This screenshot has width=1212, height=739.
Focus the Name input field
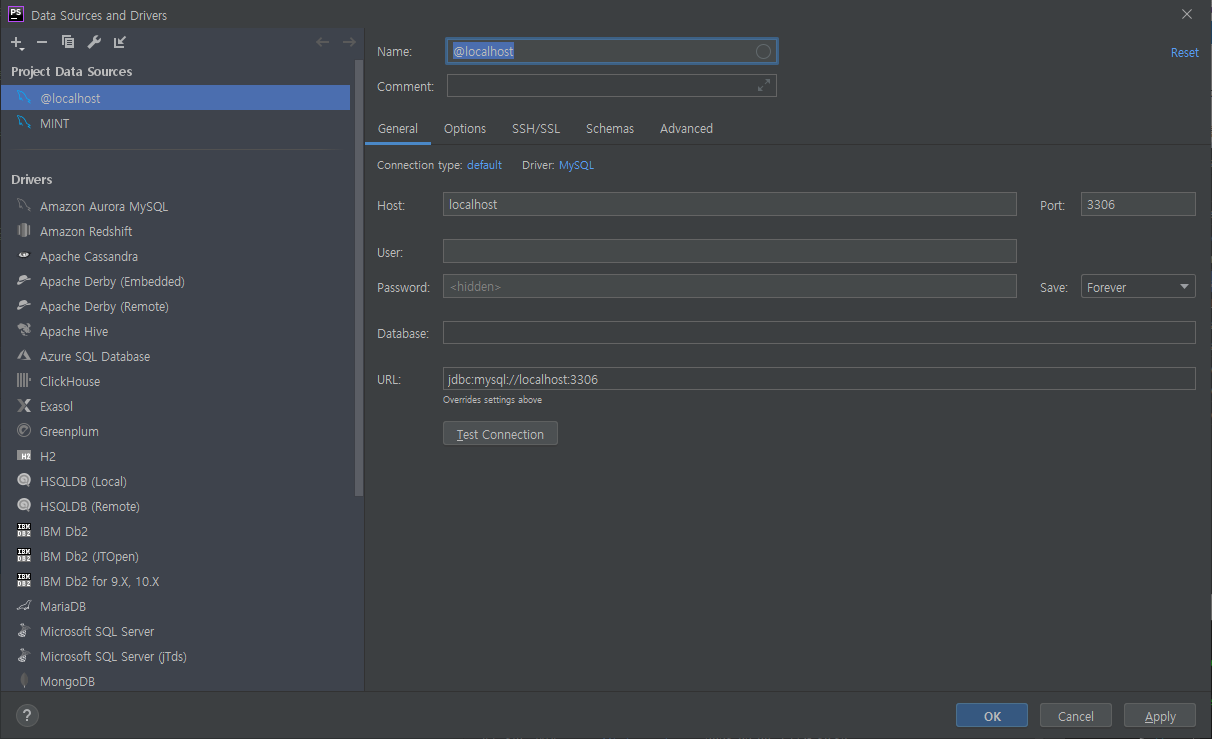coord(612,51)
